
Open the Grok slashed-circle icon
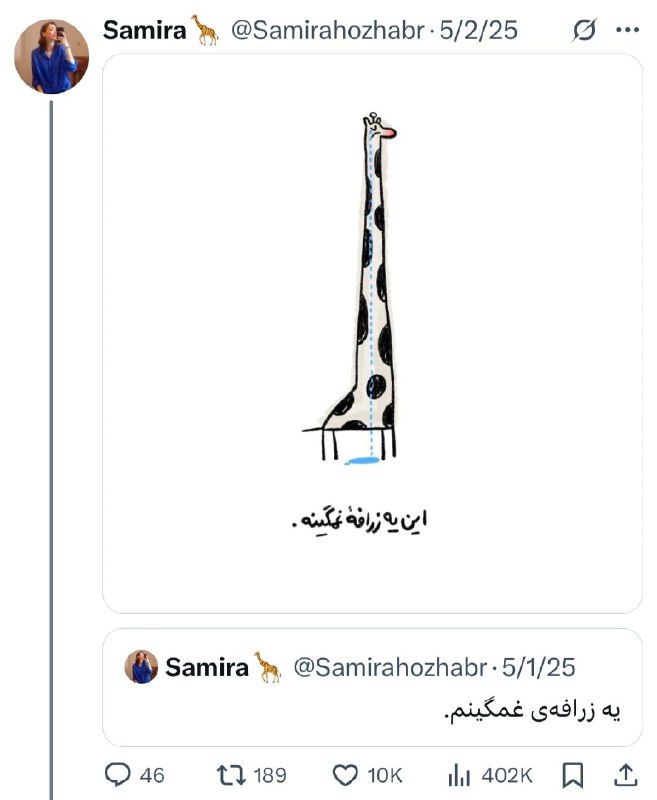coord(584,30)
